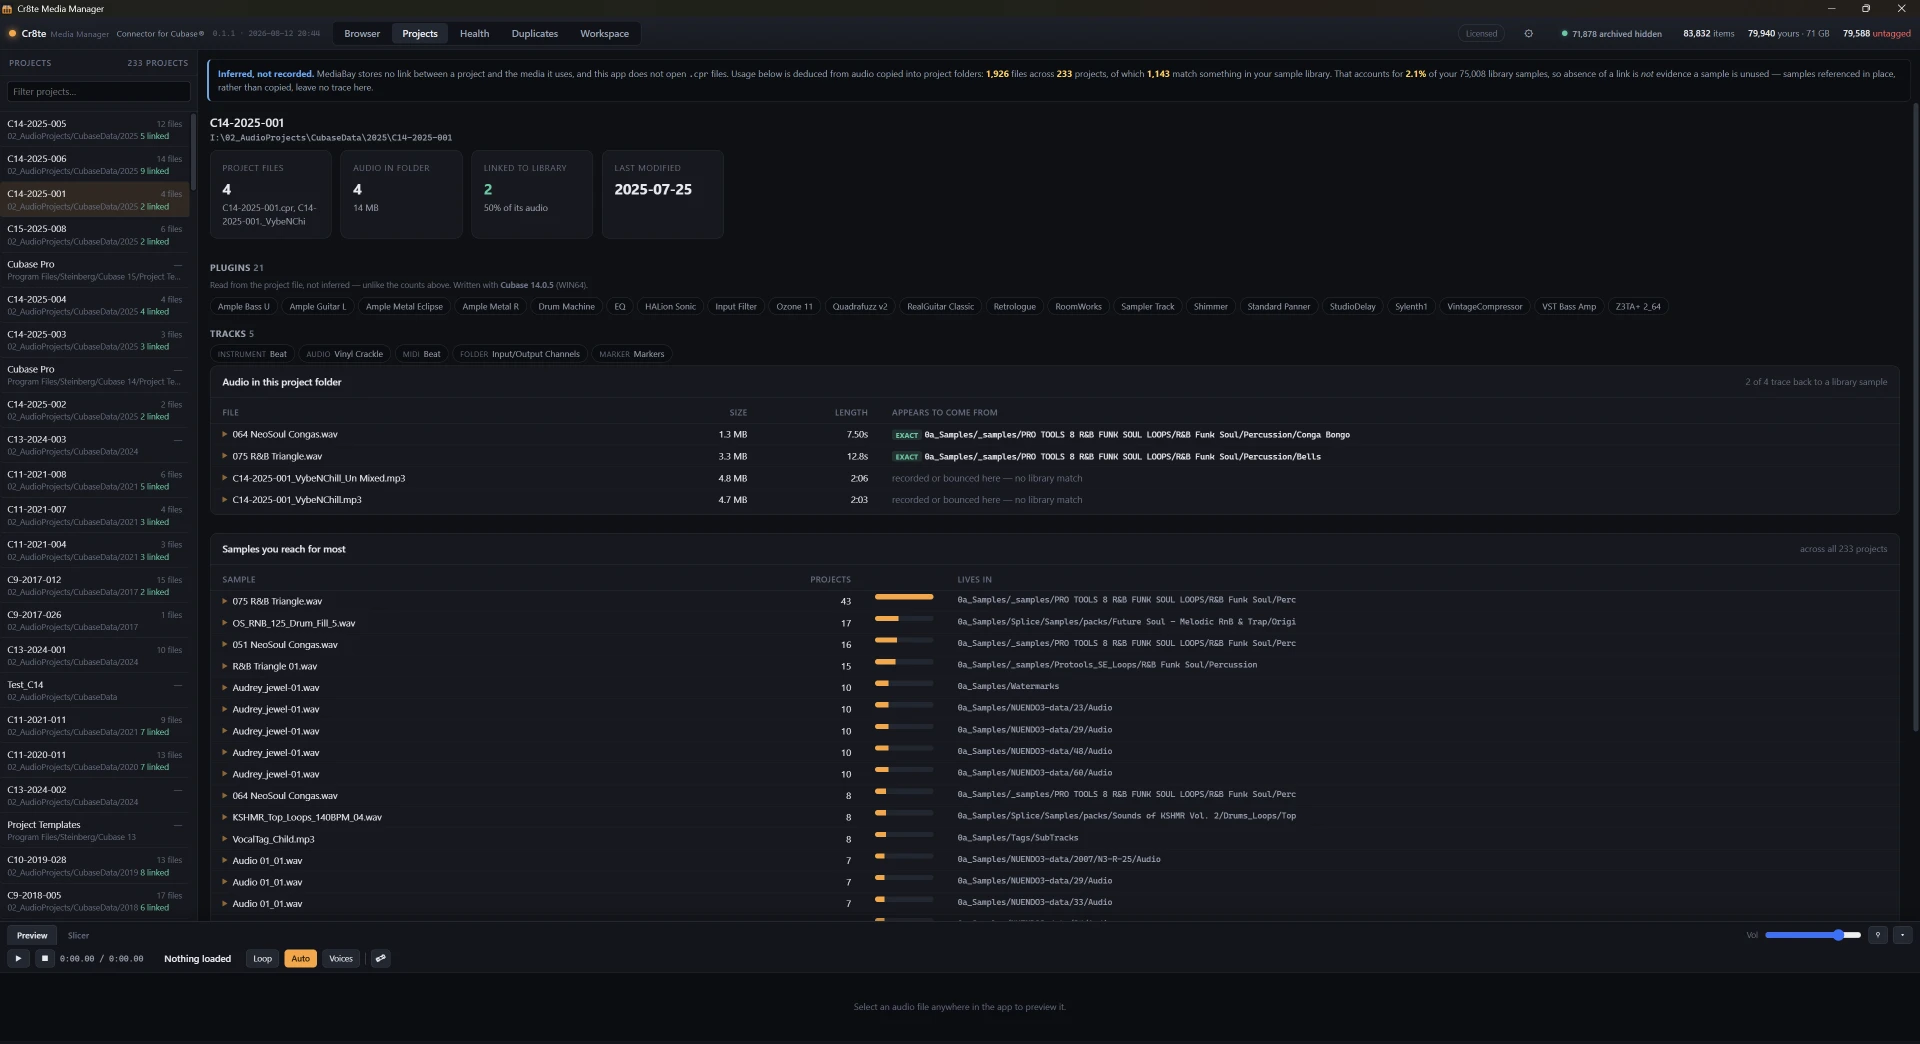Click the Audio Vinyl Crackle track chip
The height and width of the screenshot is (1044, 1920).
344,353
